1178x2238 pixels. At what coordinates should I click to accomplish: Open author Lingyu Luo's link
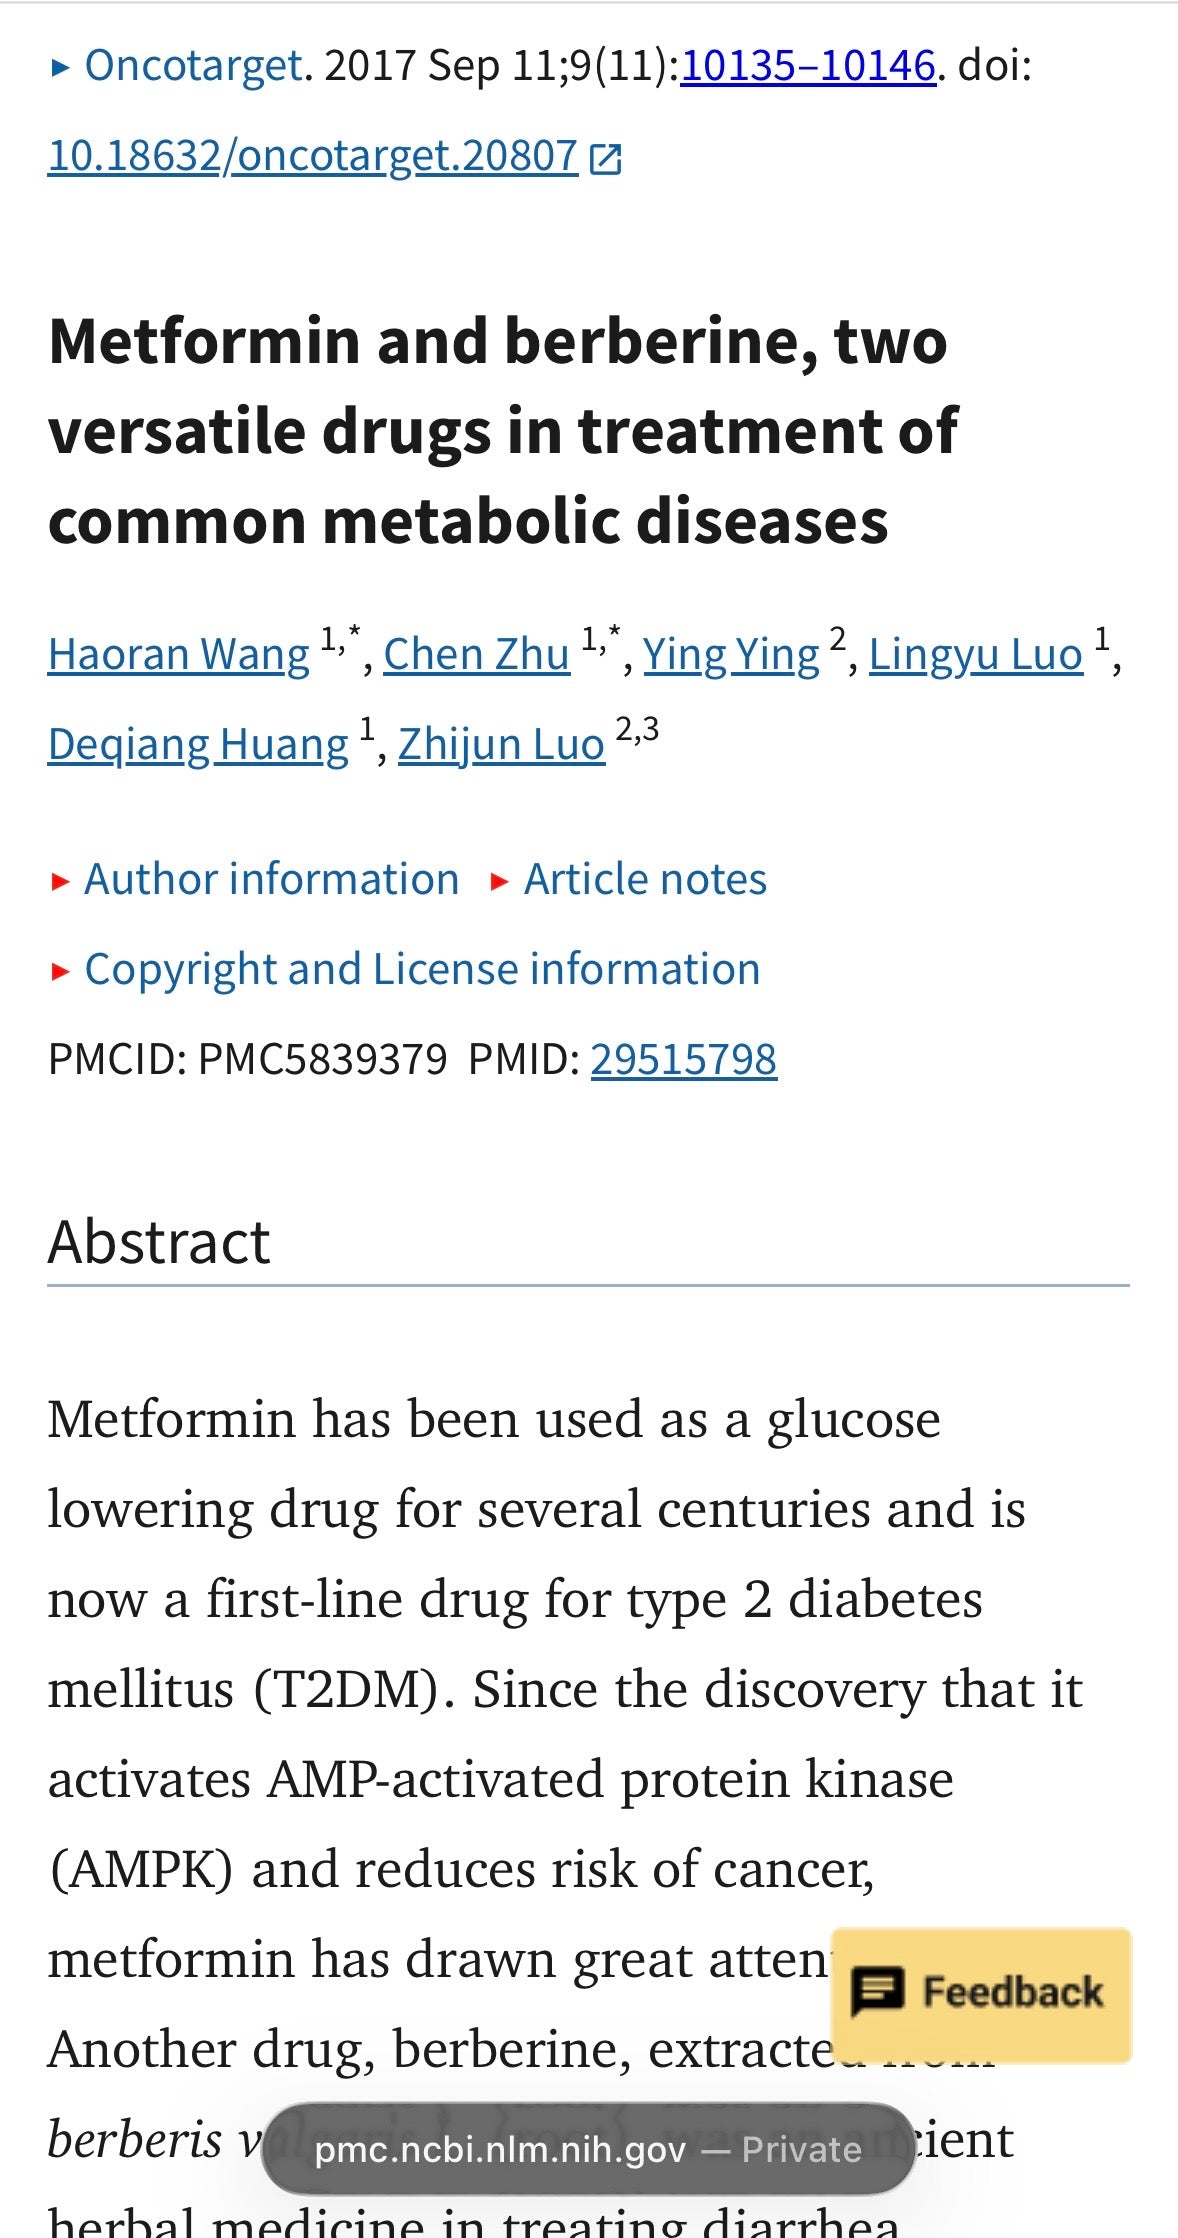[976, 654]
